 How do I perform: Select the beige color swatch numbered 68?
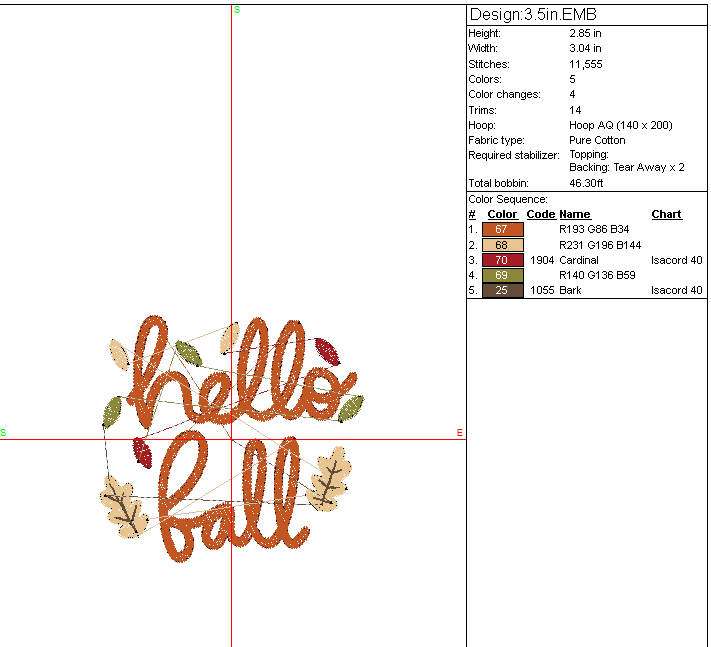(x=502, y=244)
